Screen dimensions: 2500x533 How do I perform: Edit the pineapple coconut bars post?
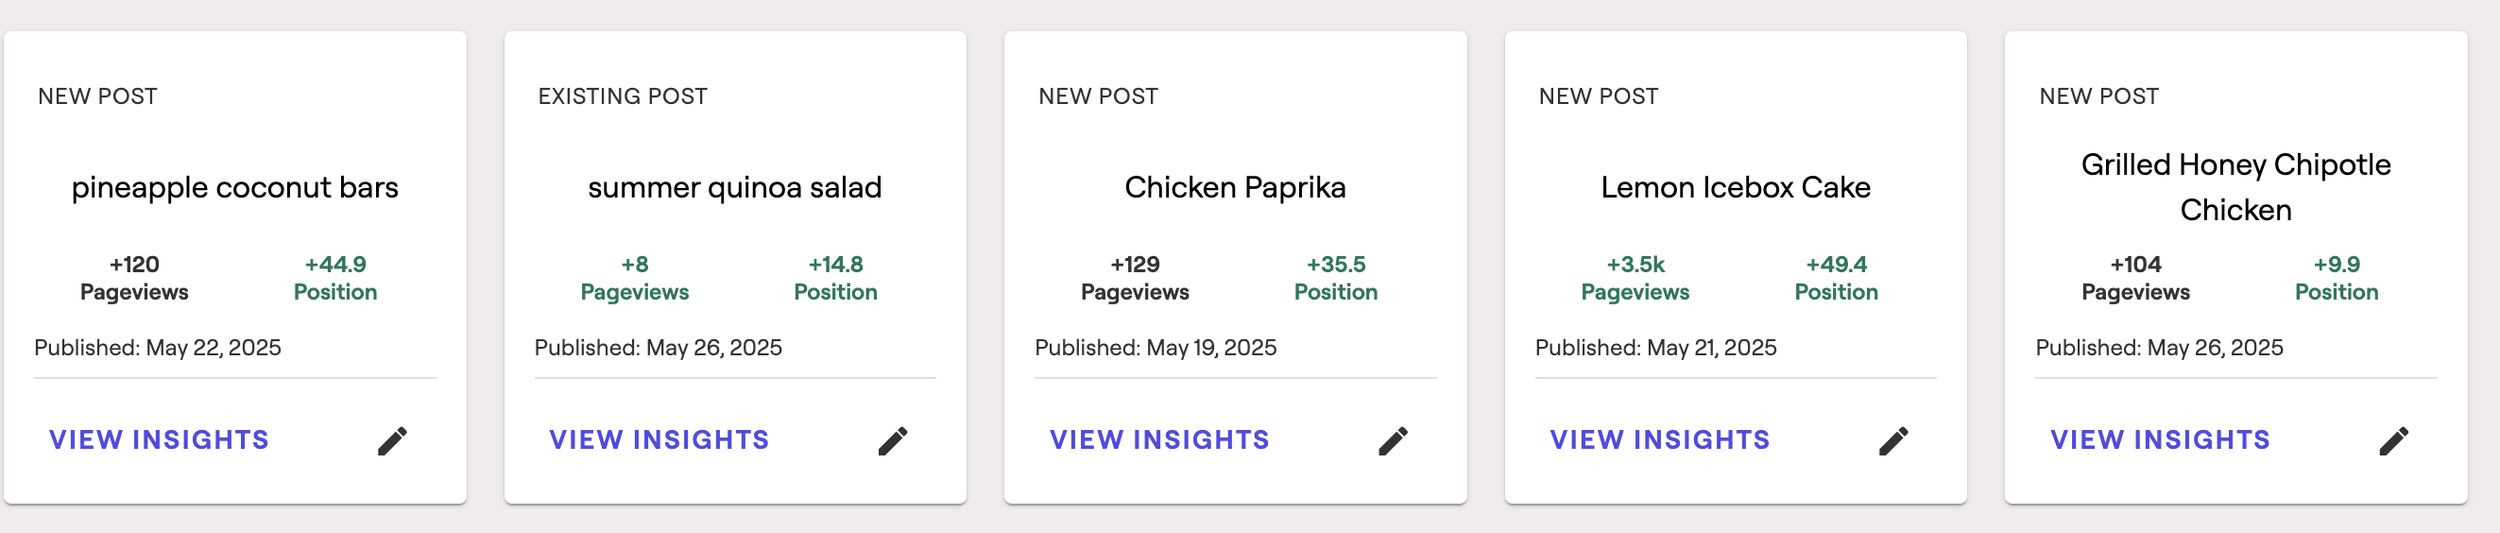click(392, 441)
